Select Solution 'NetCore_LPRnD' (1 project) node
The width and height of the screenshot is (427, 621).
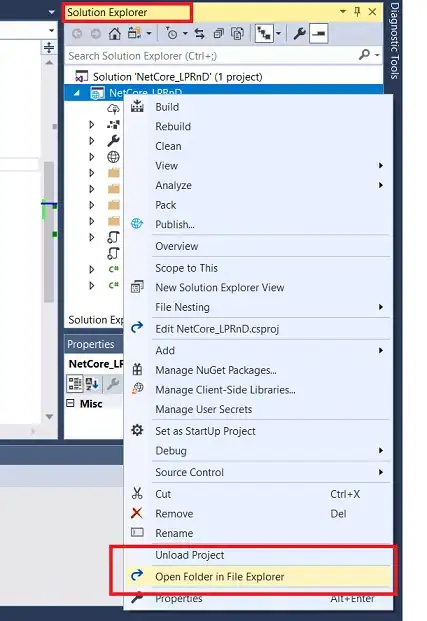tap(177, 76)
